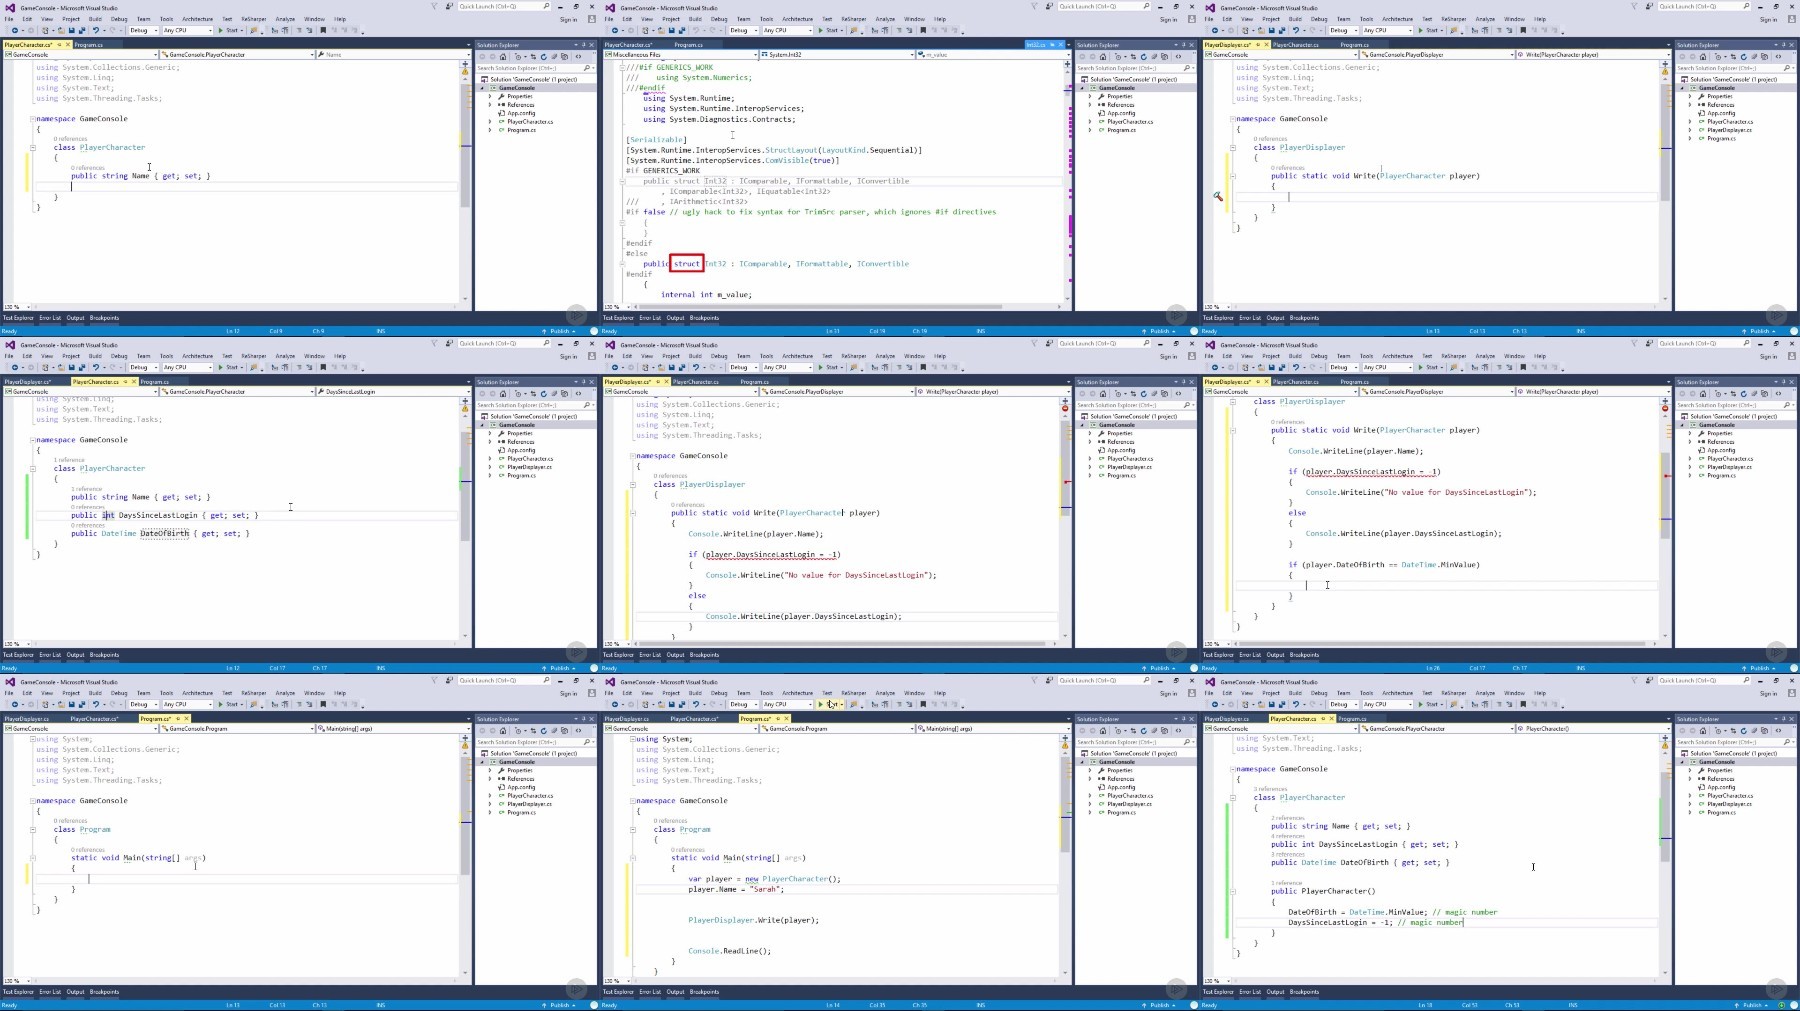Open Build menu in the Sarah code window
1800x1011 pixels.
pyautogui.click(x=695, y=693)
